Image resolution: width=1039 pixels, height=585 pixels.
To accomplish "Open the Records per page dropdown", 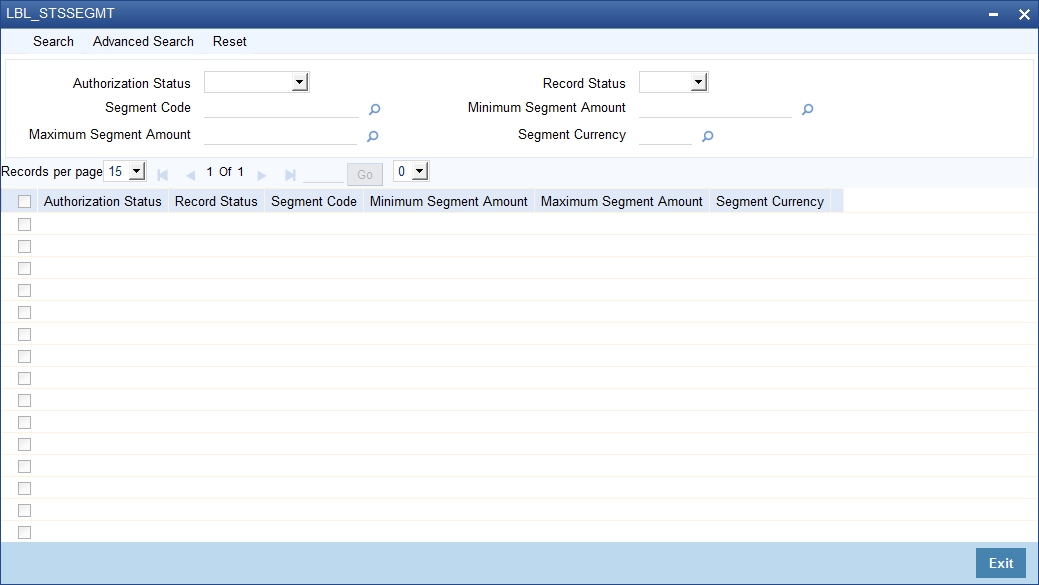I will pos(125,172).
